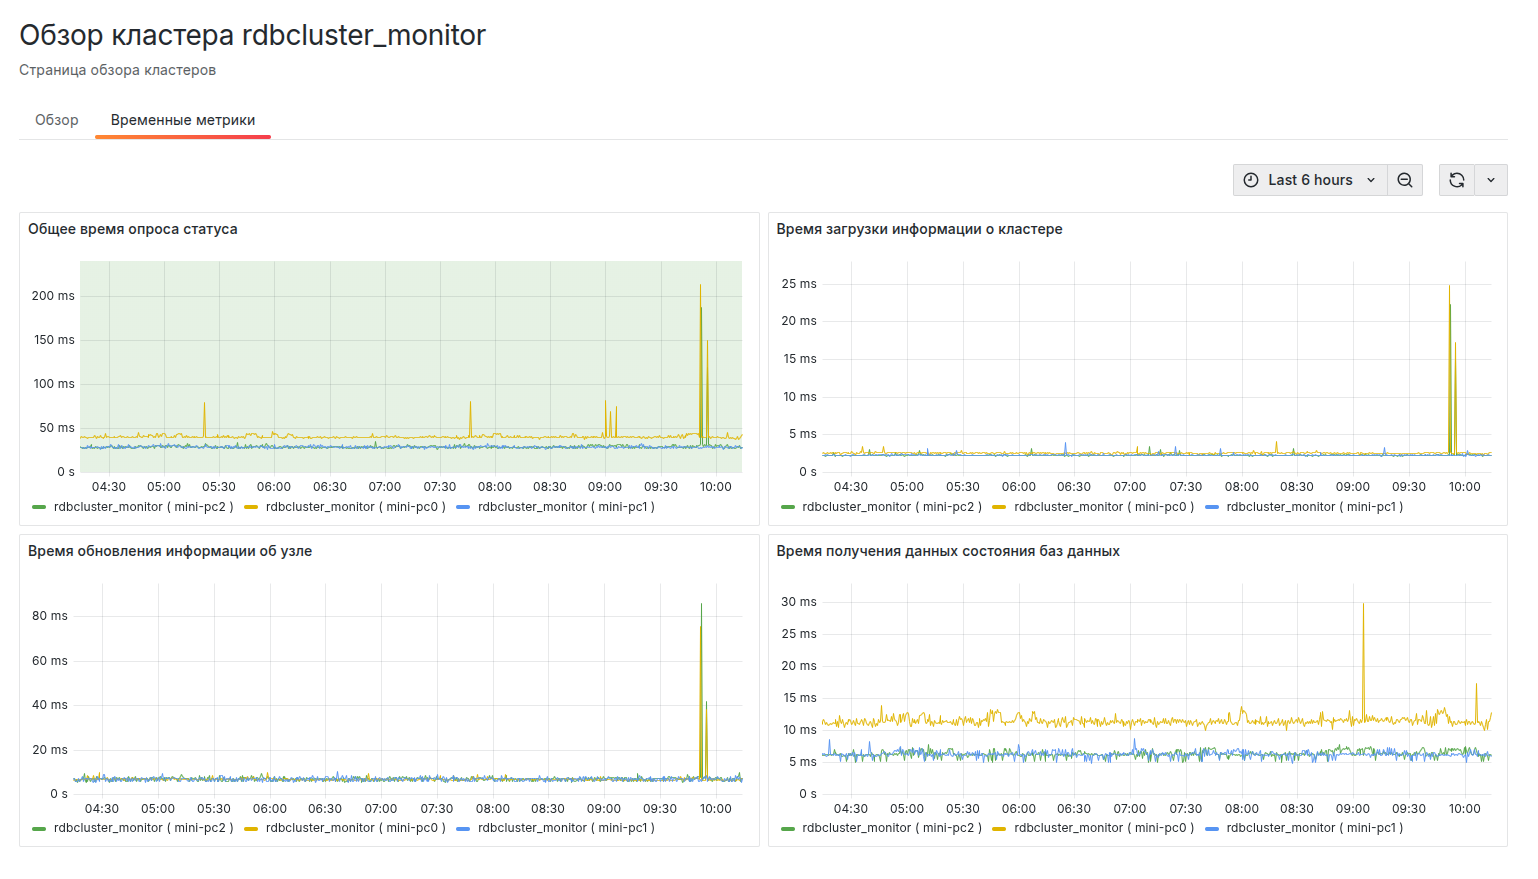Click the zoom out time range magnifier icon
Screen dimensions: 1538x879
pos(1404,179)
